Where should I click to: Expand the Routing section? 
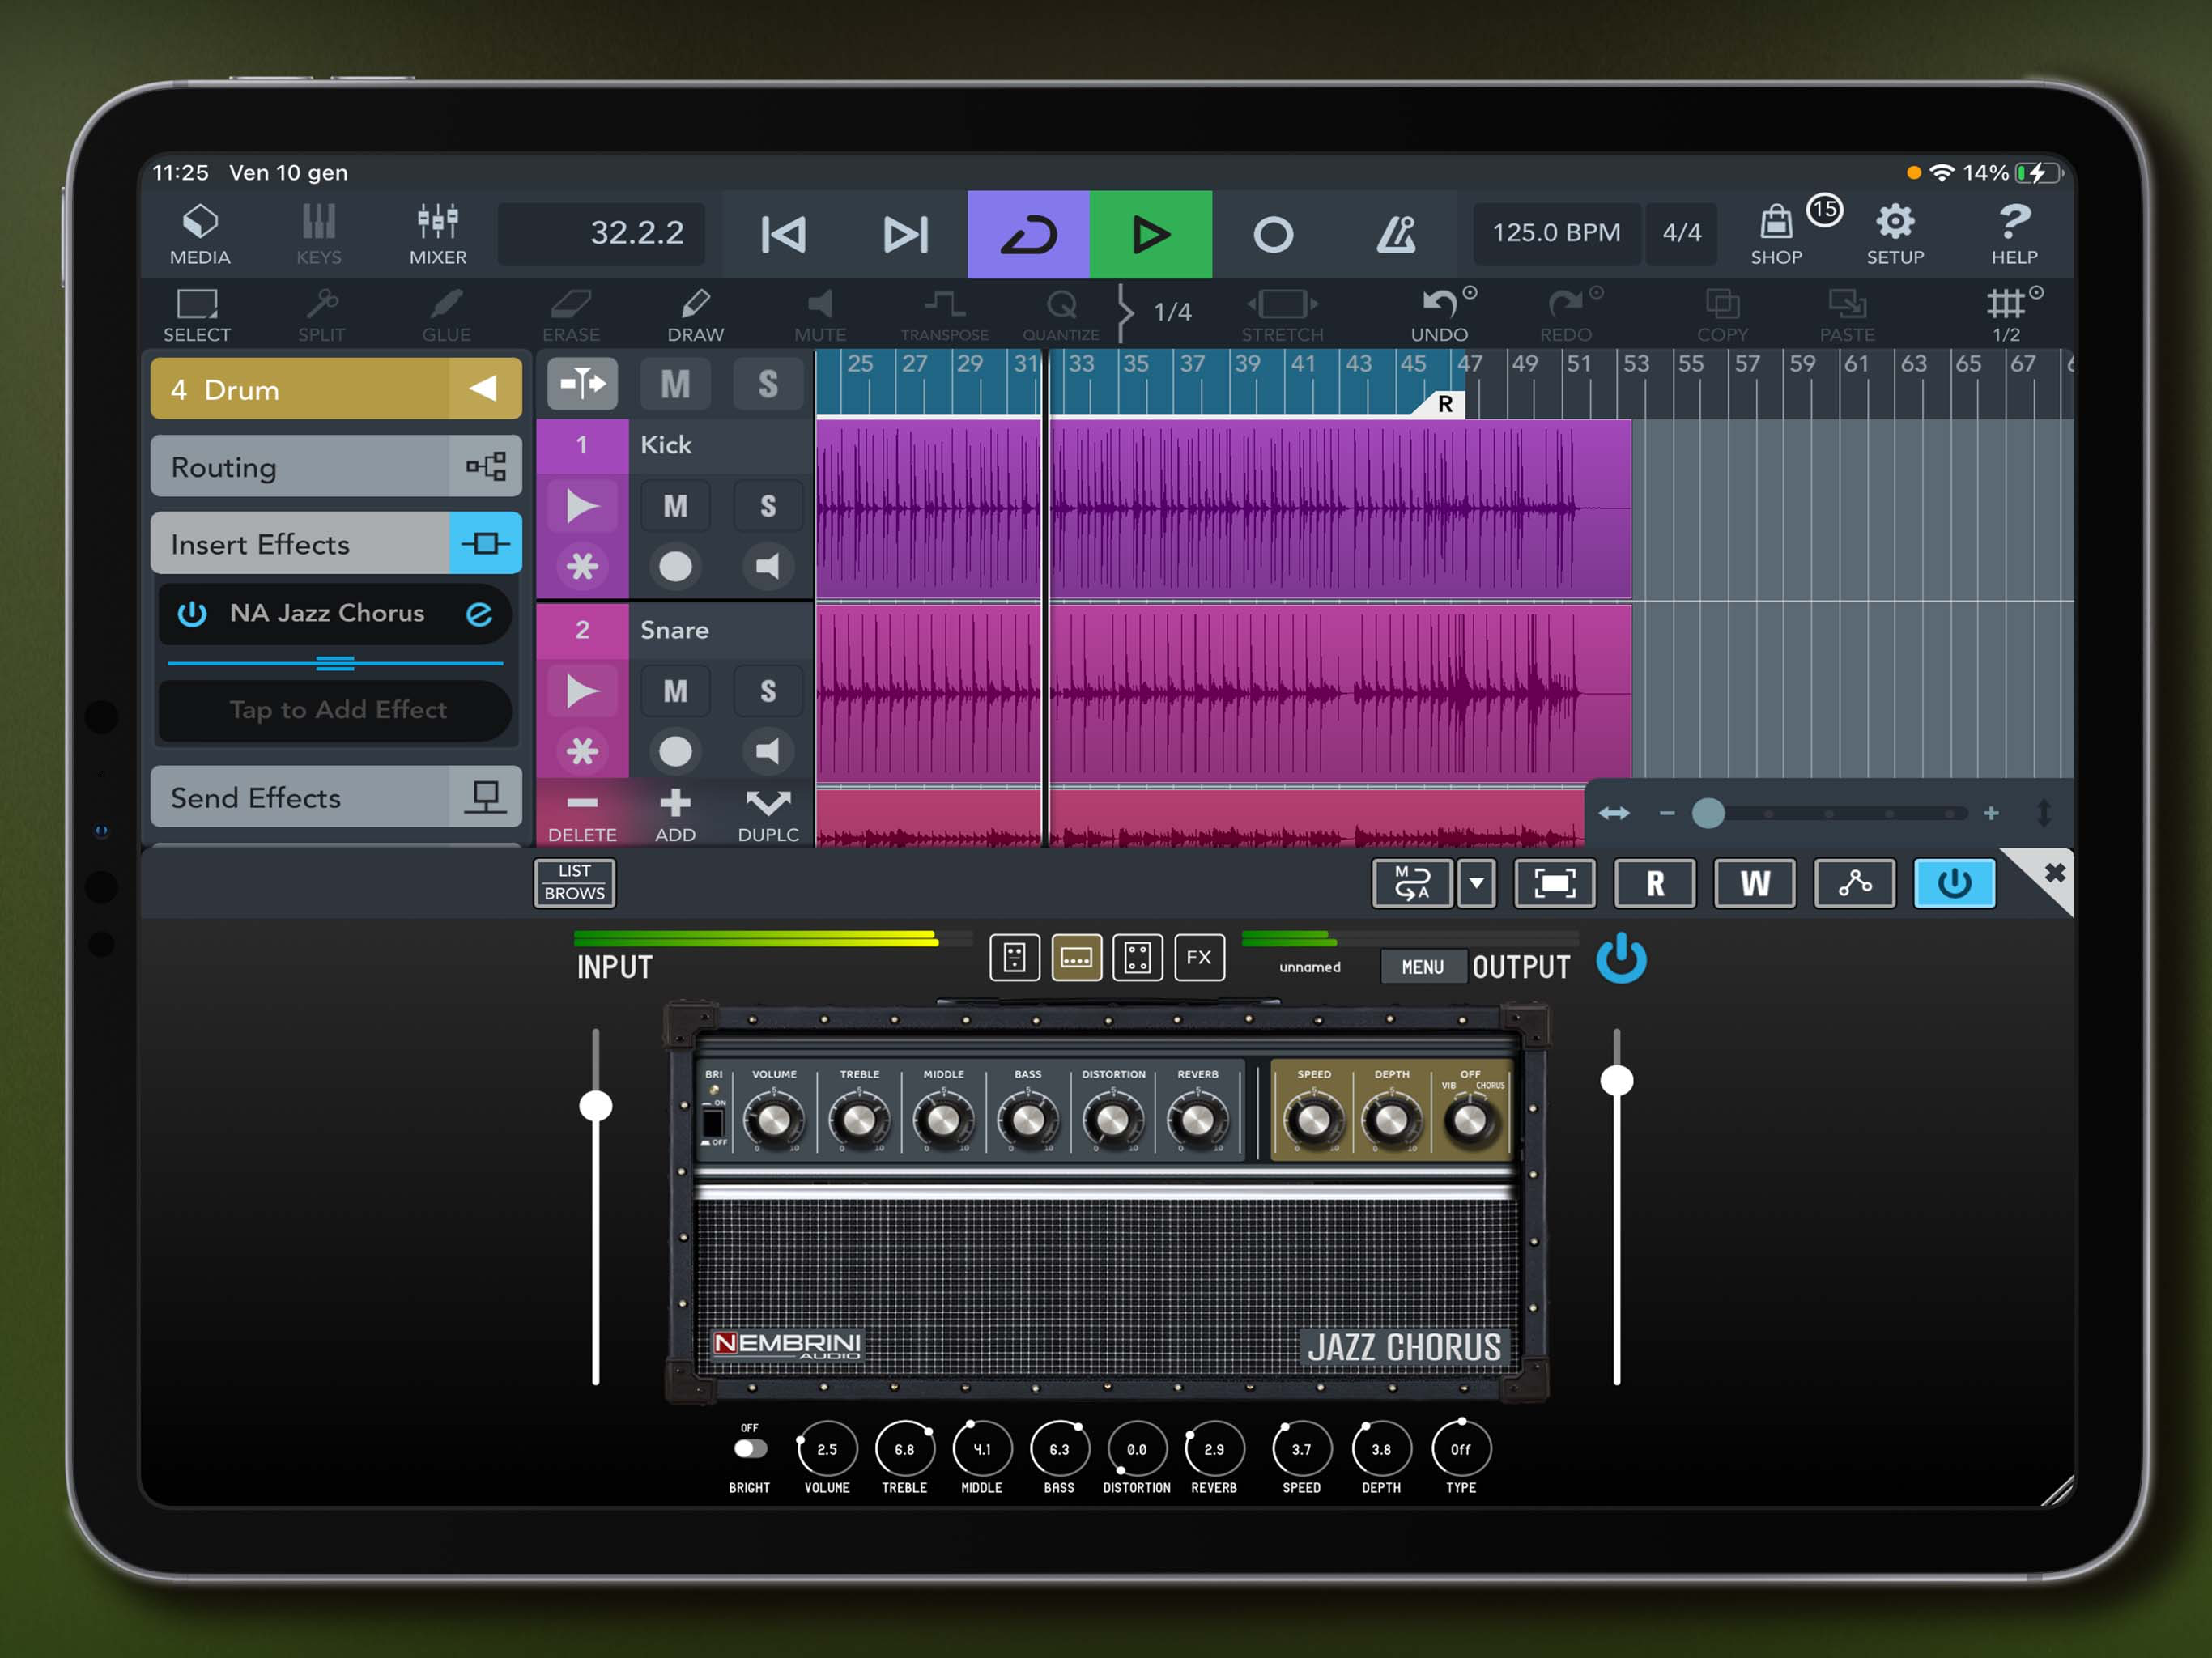click(x=336, y=466)
